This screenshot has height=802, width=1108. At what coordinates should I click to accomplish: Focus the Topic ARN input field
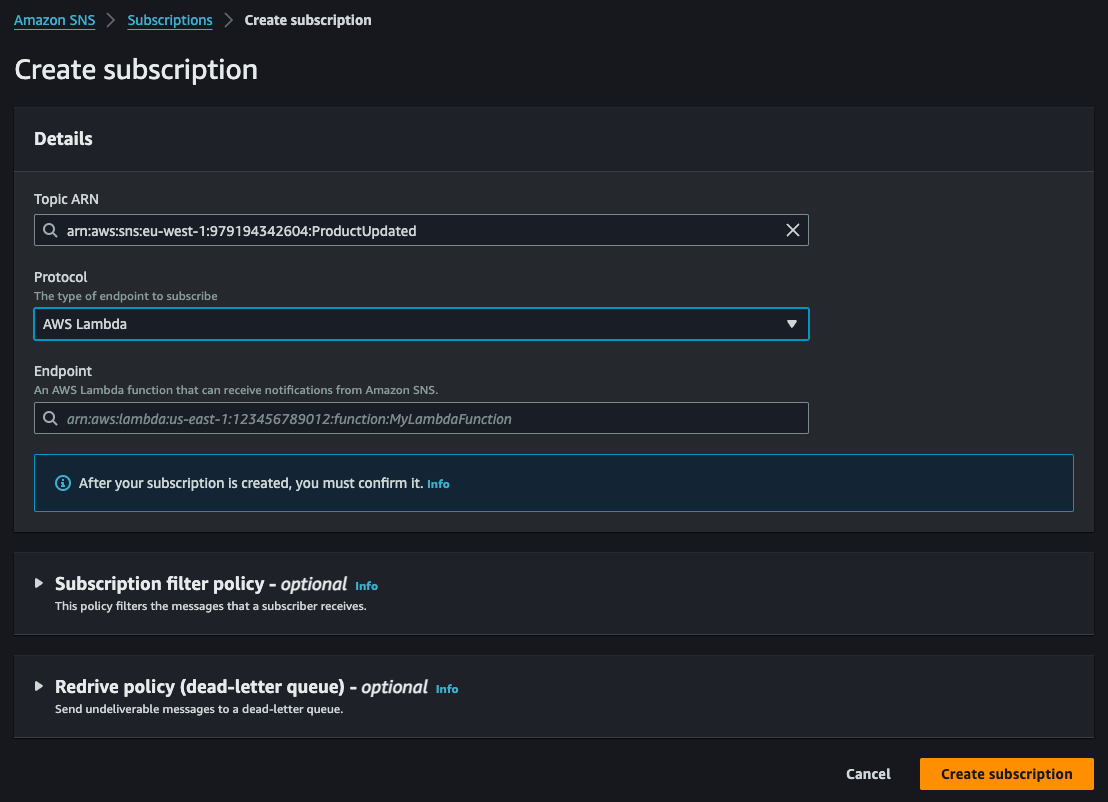tap(421, 230)
